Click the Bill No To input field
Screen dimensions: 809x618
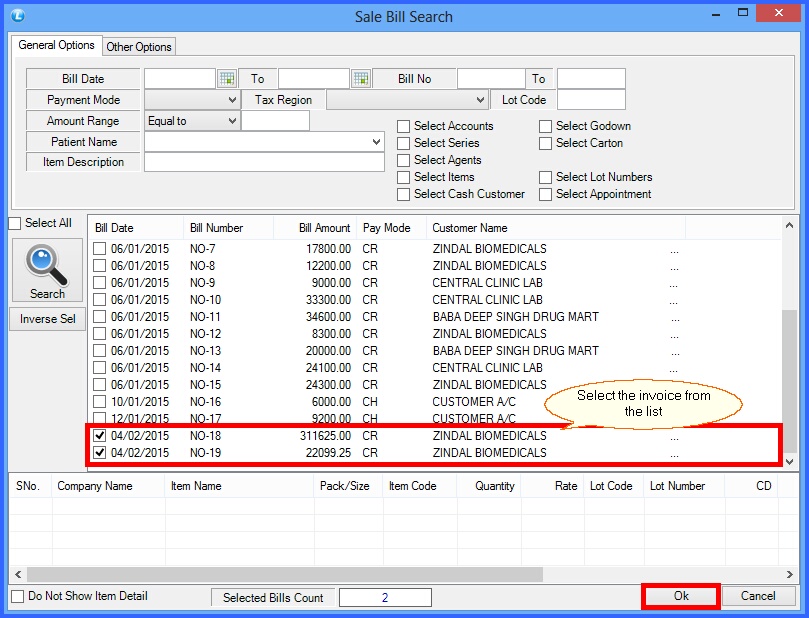591,79
